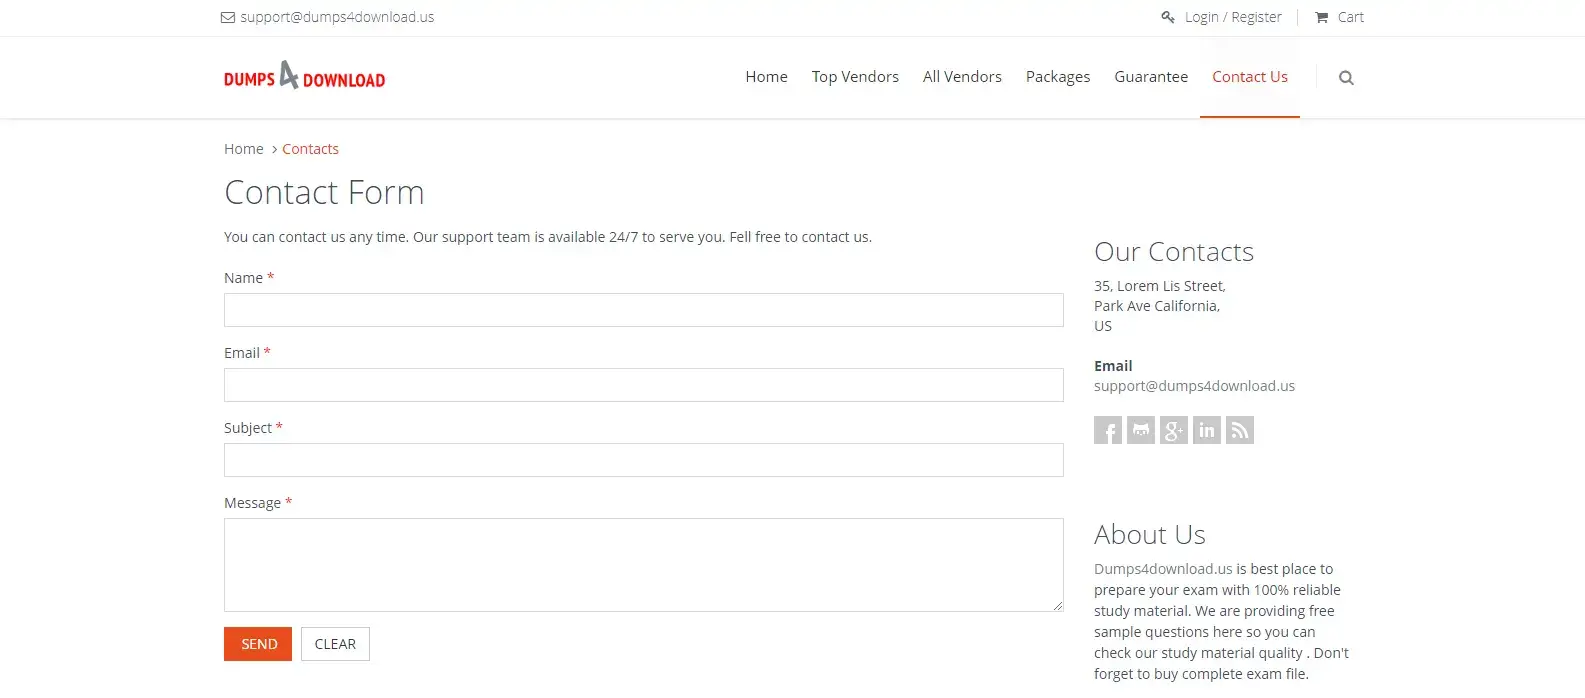The height and width of the screenshot is (698, 1585).
Task: Click the Dumps4Download logo
Action: [304, 77]
